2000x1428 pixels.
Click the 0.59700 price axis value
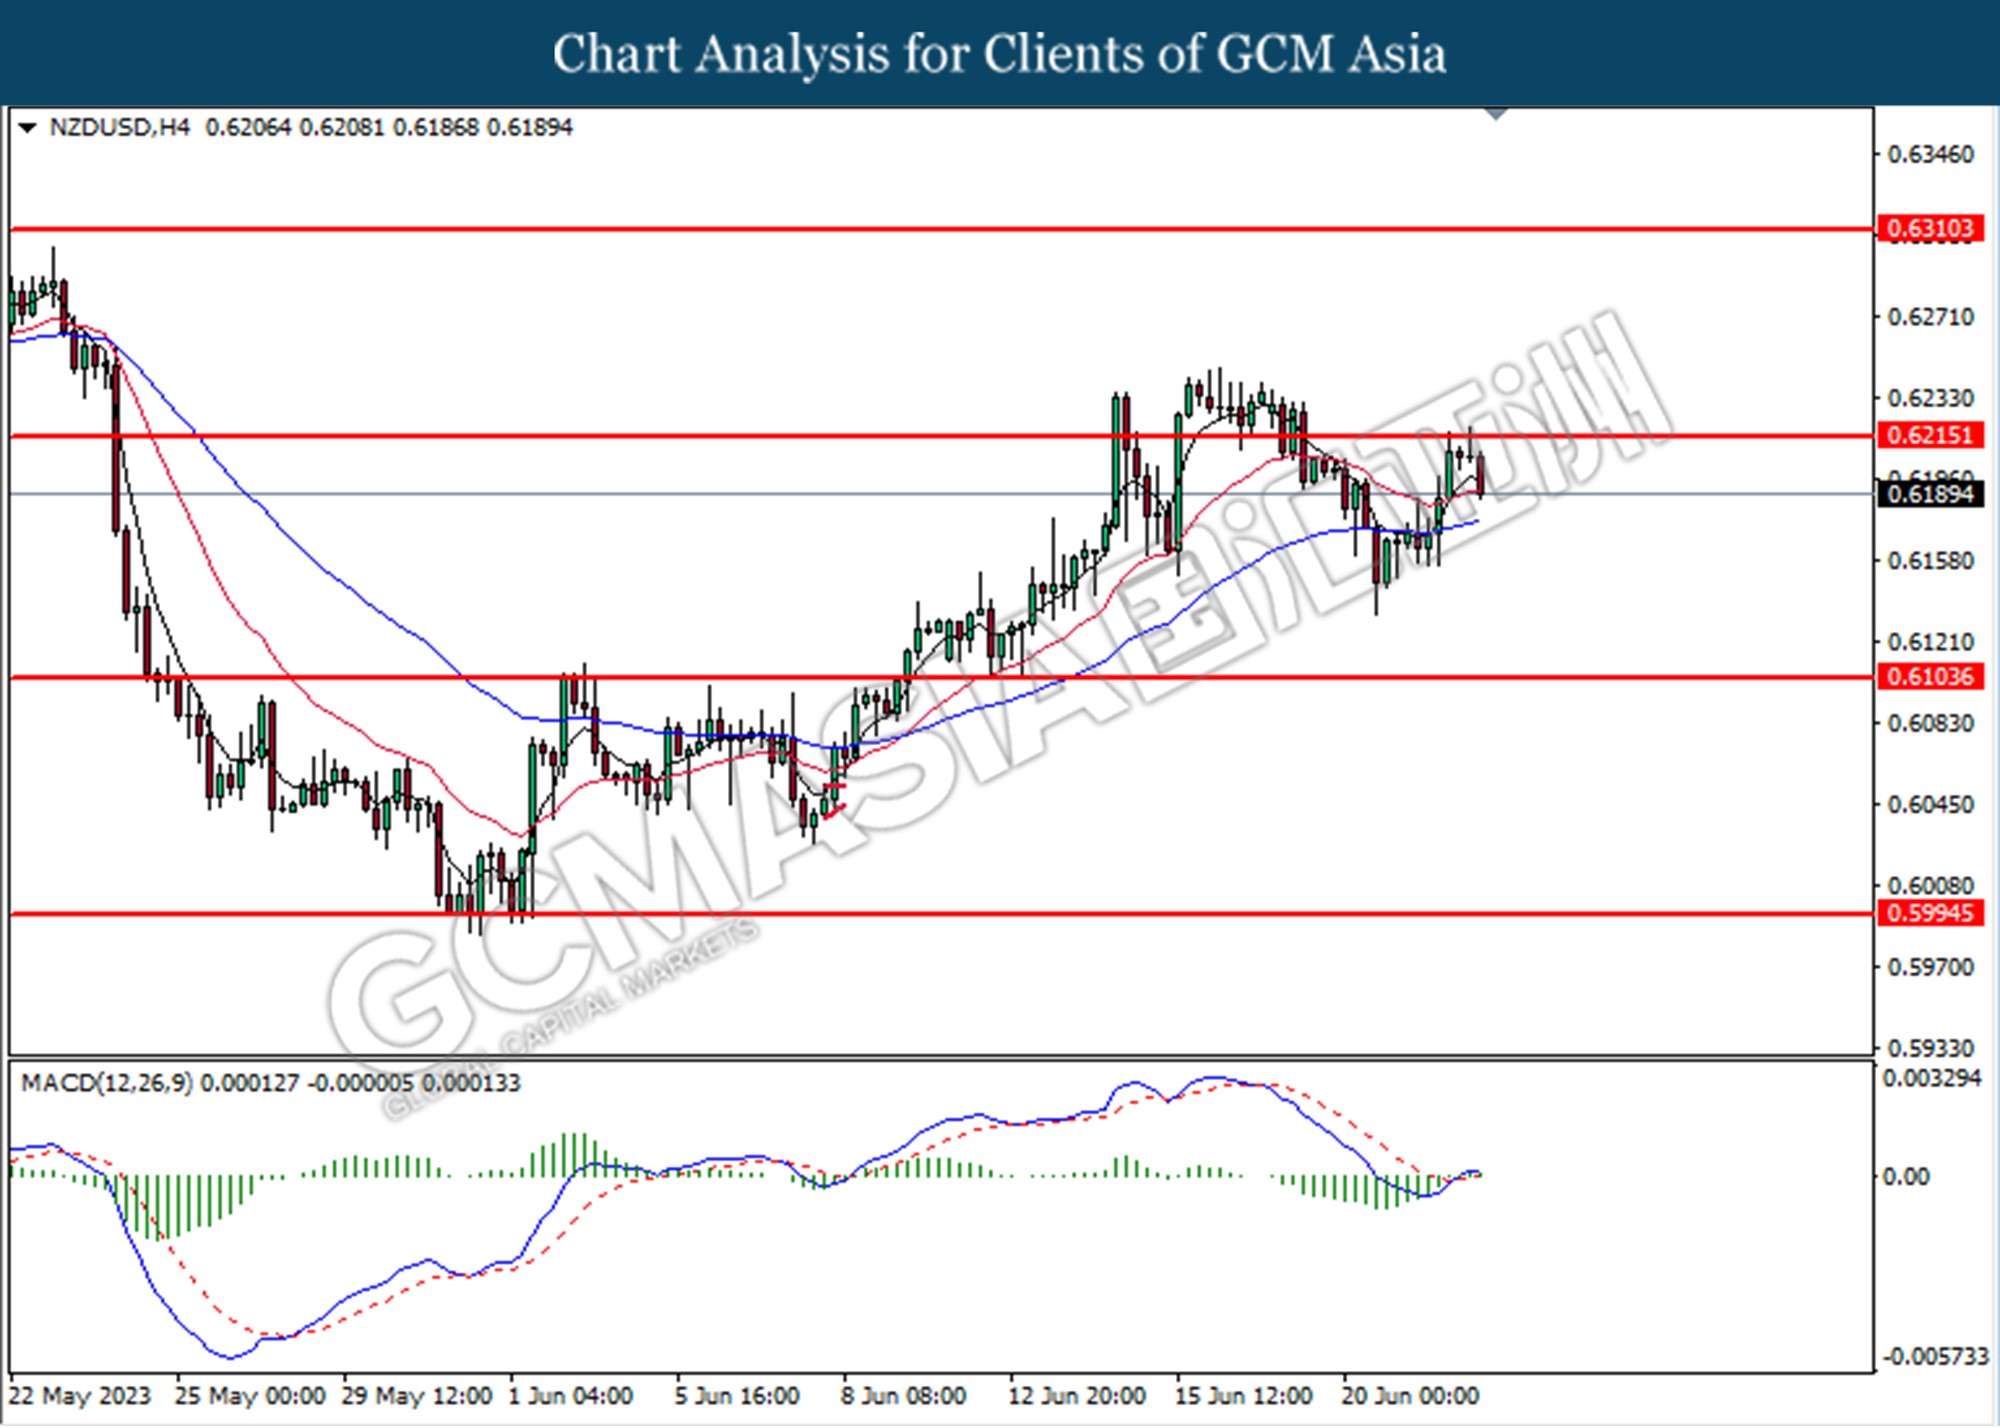click(x=1930, y=967)
